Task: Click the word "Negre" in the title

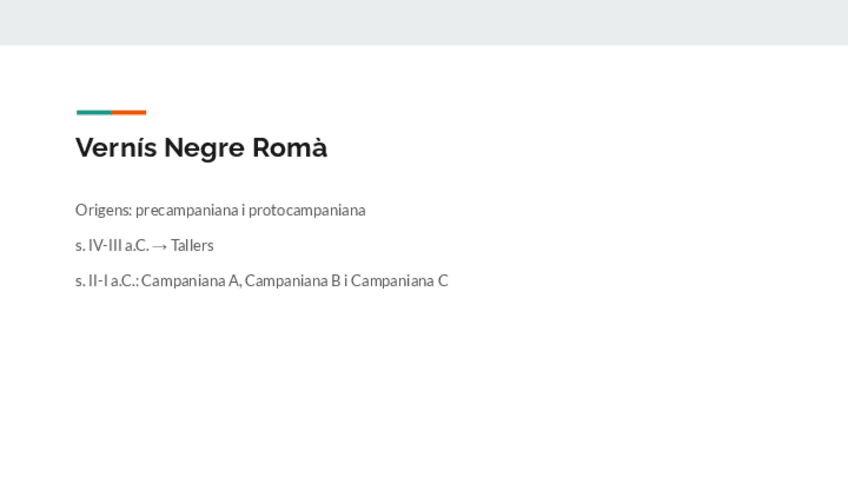Action: [x=203, y=148]
